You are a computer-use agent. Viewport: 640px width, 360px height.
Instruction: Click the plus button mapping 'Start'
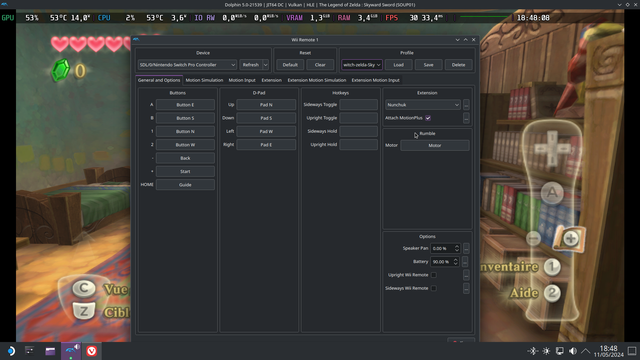185,171
